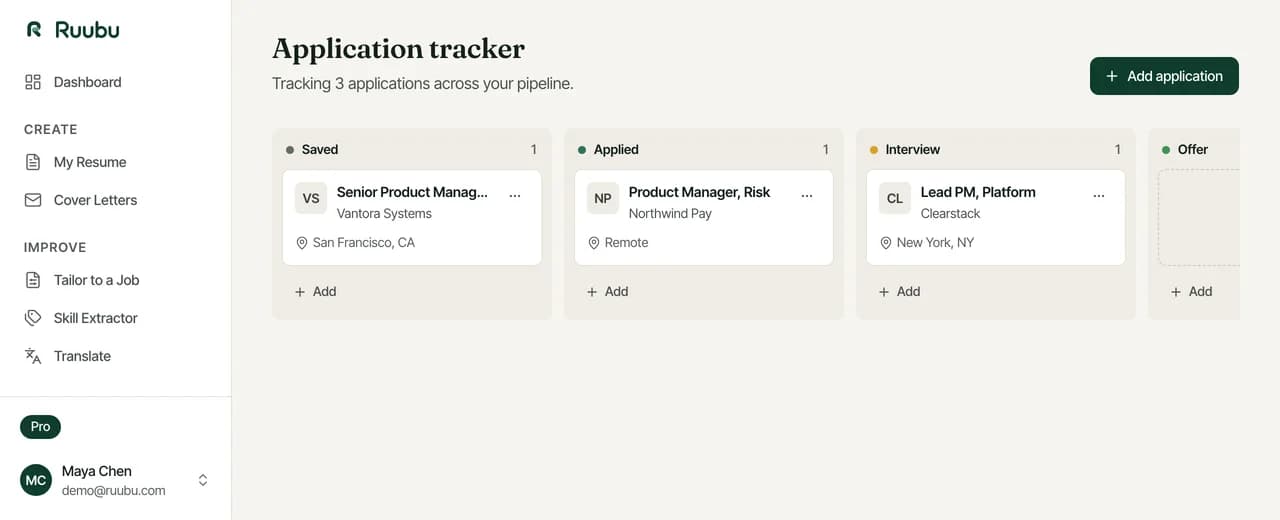Click the orange status dot beside Interview

pyautogui.click(x=874, y=150)
